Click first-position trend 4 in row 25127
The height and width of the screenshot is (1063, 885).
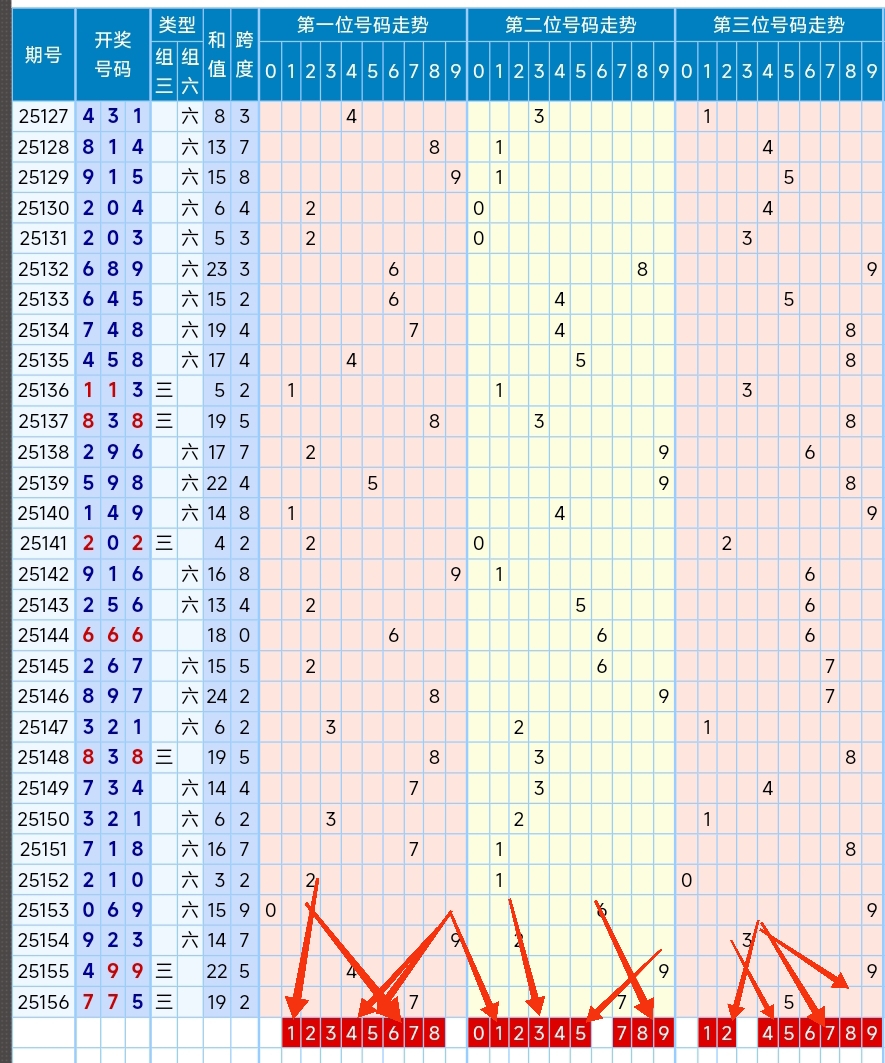[351, 117]
